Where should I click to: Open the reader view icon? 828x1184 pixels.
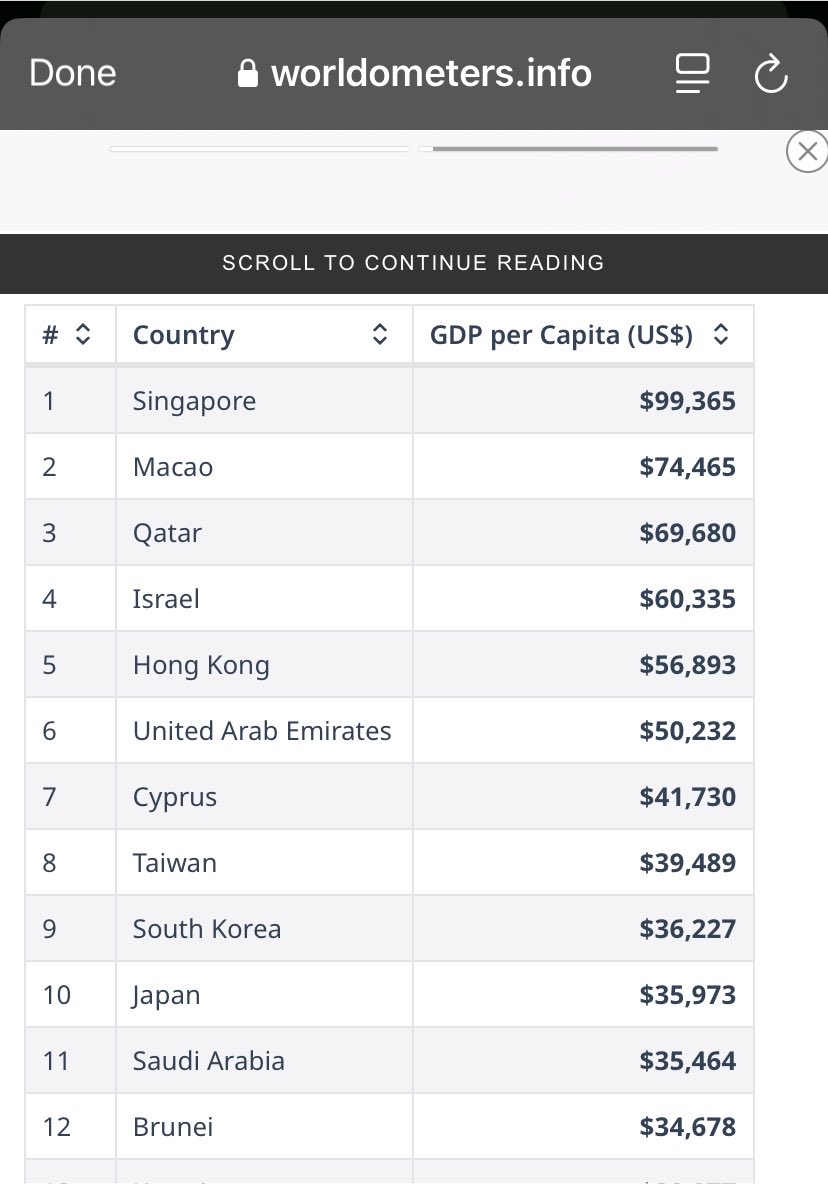(692, 73)
